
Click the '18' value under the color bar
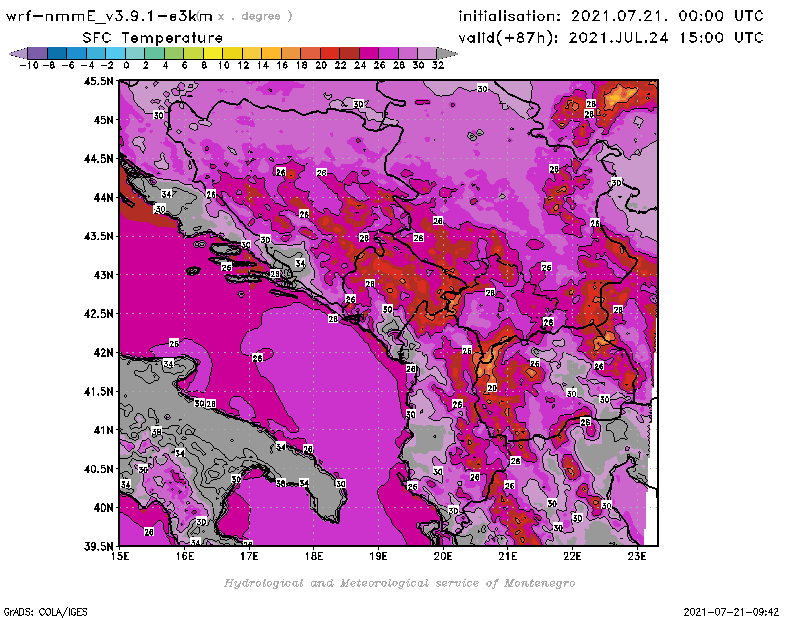pos(302,65)
